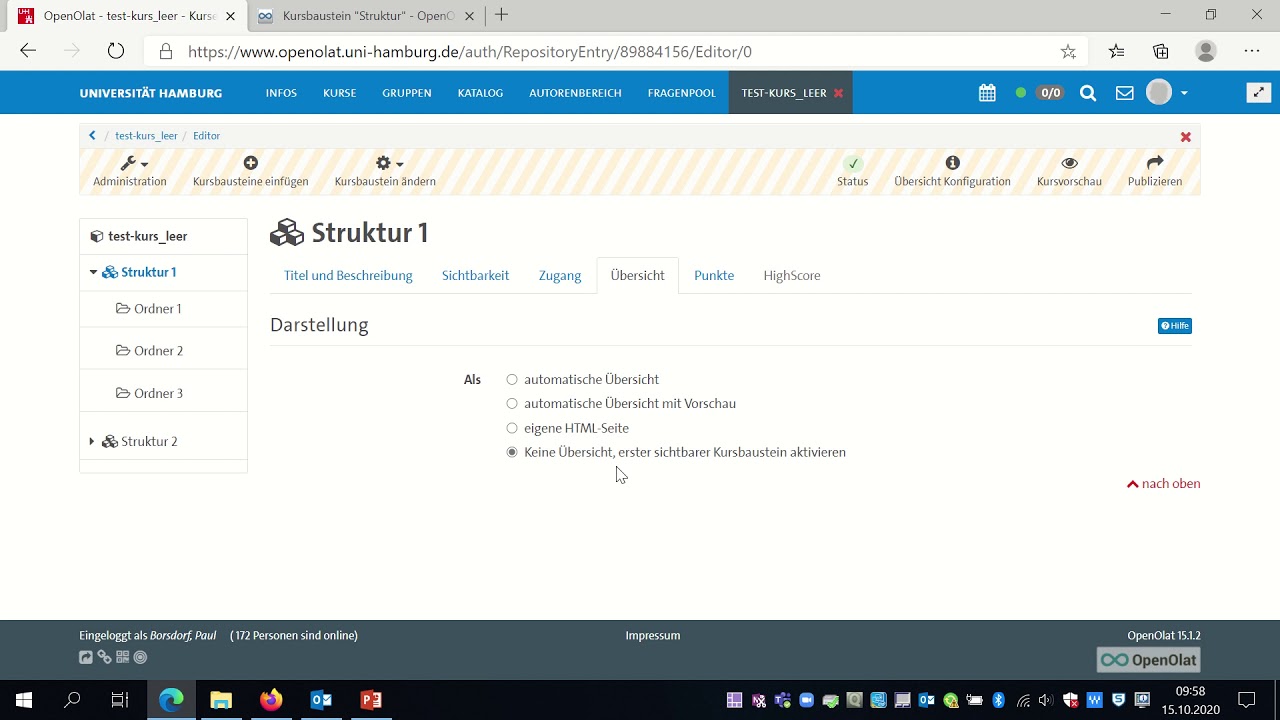Switch to the Zugang tab
Screen dimensions: 1280x720
560,275
